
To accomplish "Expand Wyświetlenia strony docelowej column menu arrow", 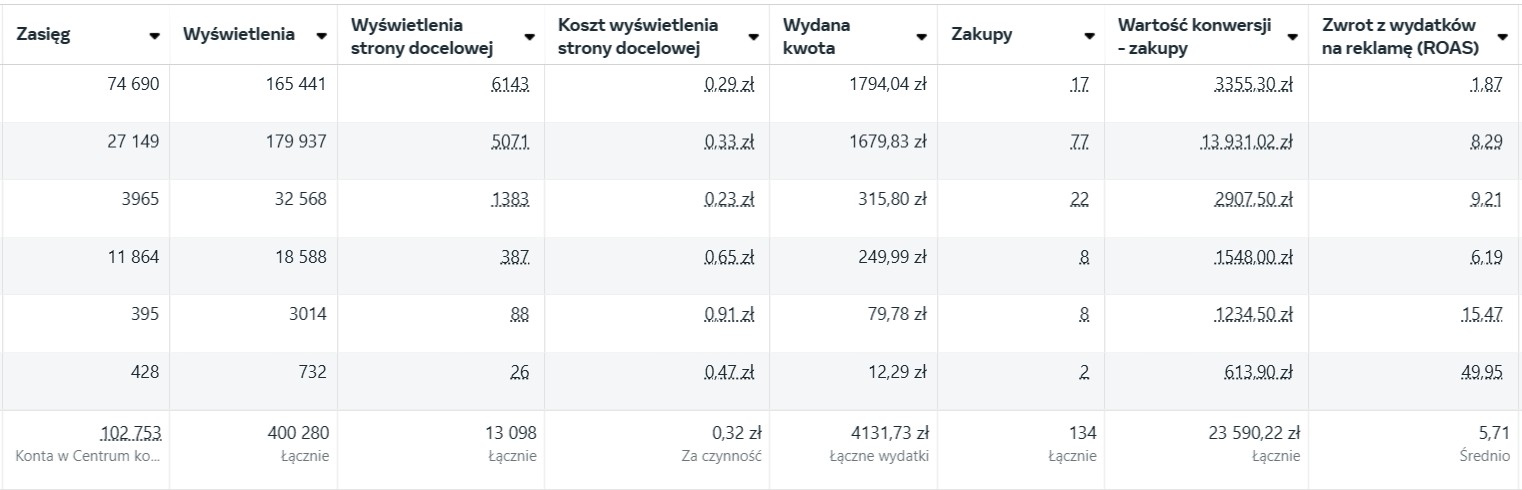I will [530, 36].
